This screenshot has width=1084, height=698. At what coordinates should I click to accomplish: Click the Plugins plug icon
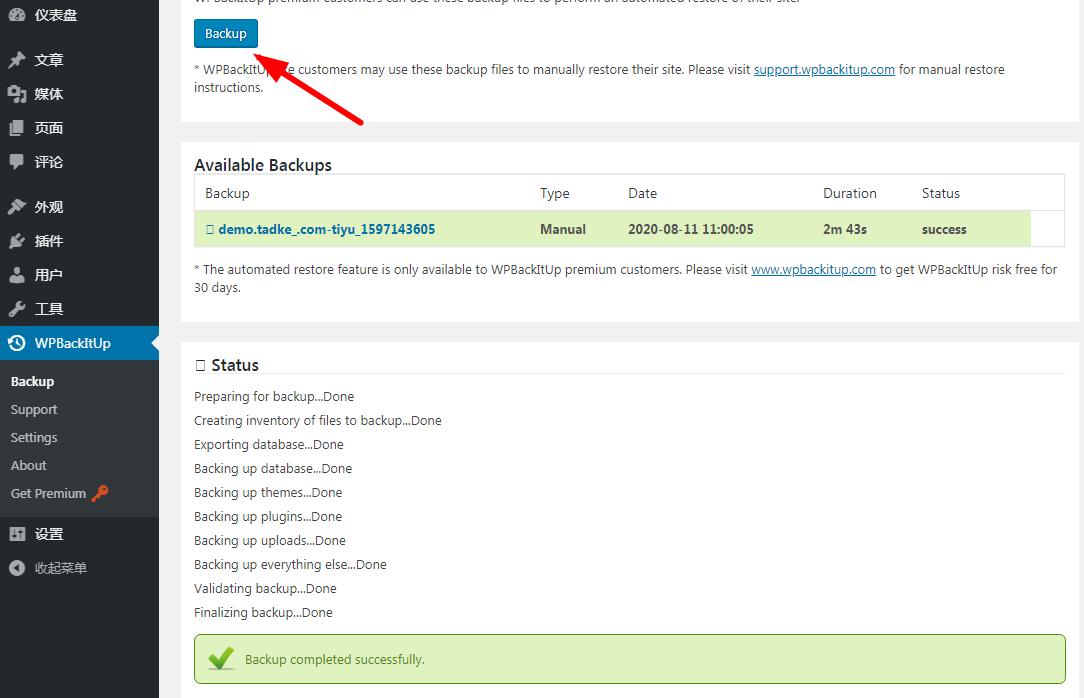click(17, 241)
